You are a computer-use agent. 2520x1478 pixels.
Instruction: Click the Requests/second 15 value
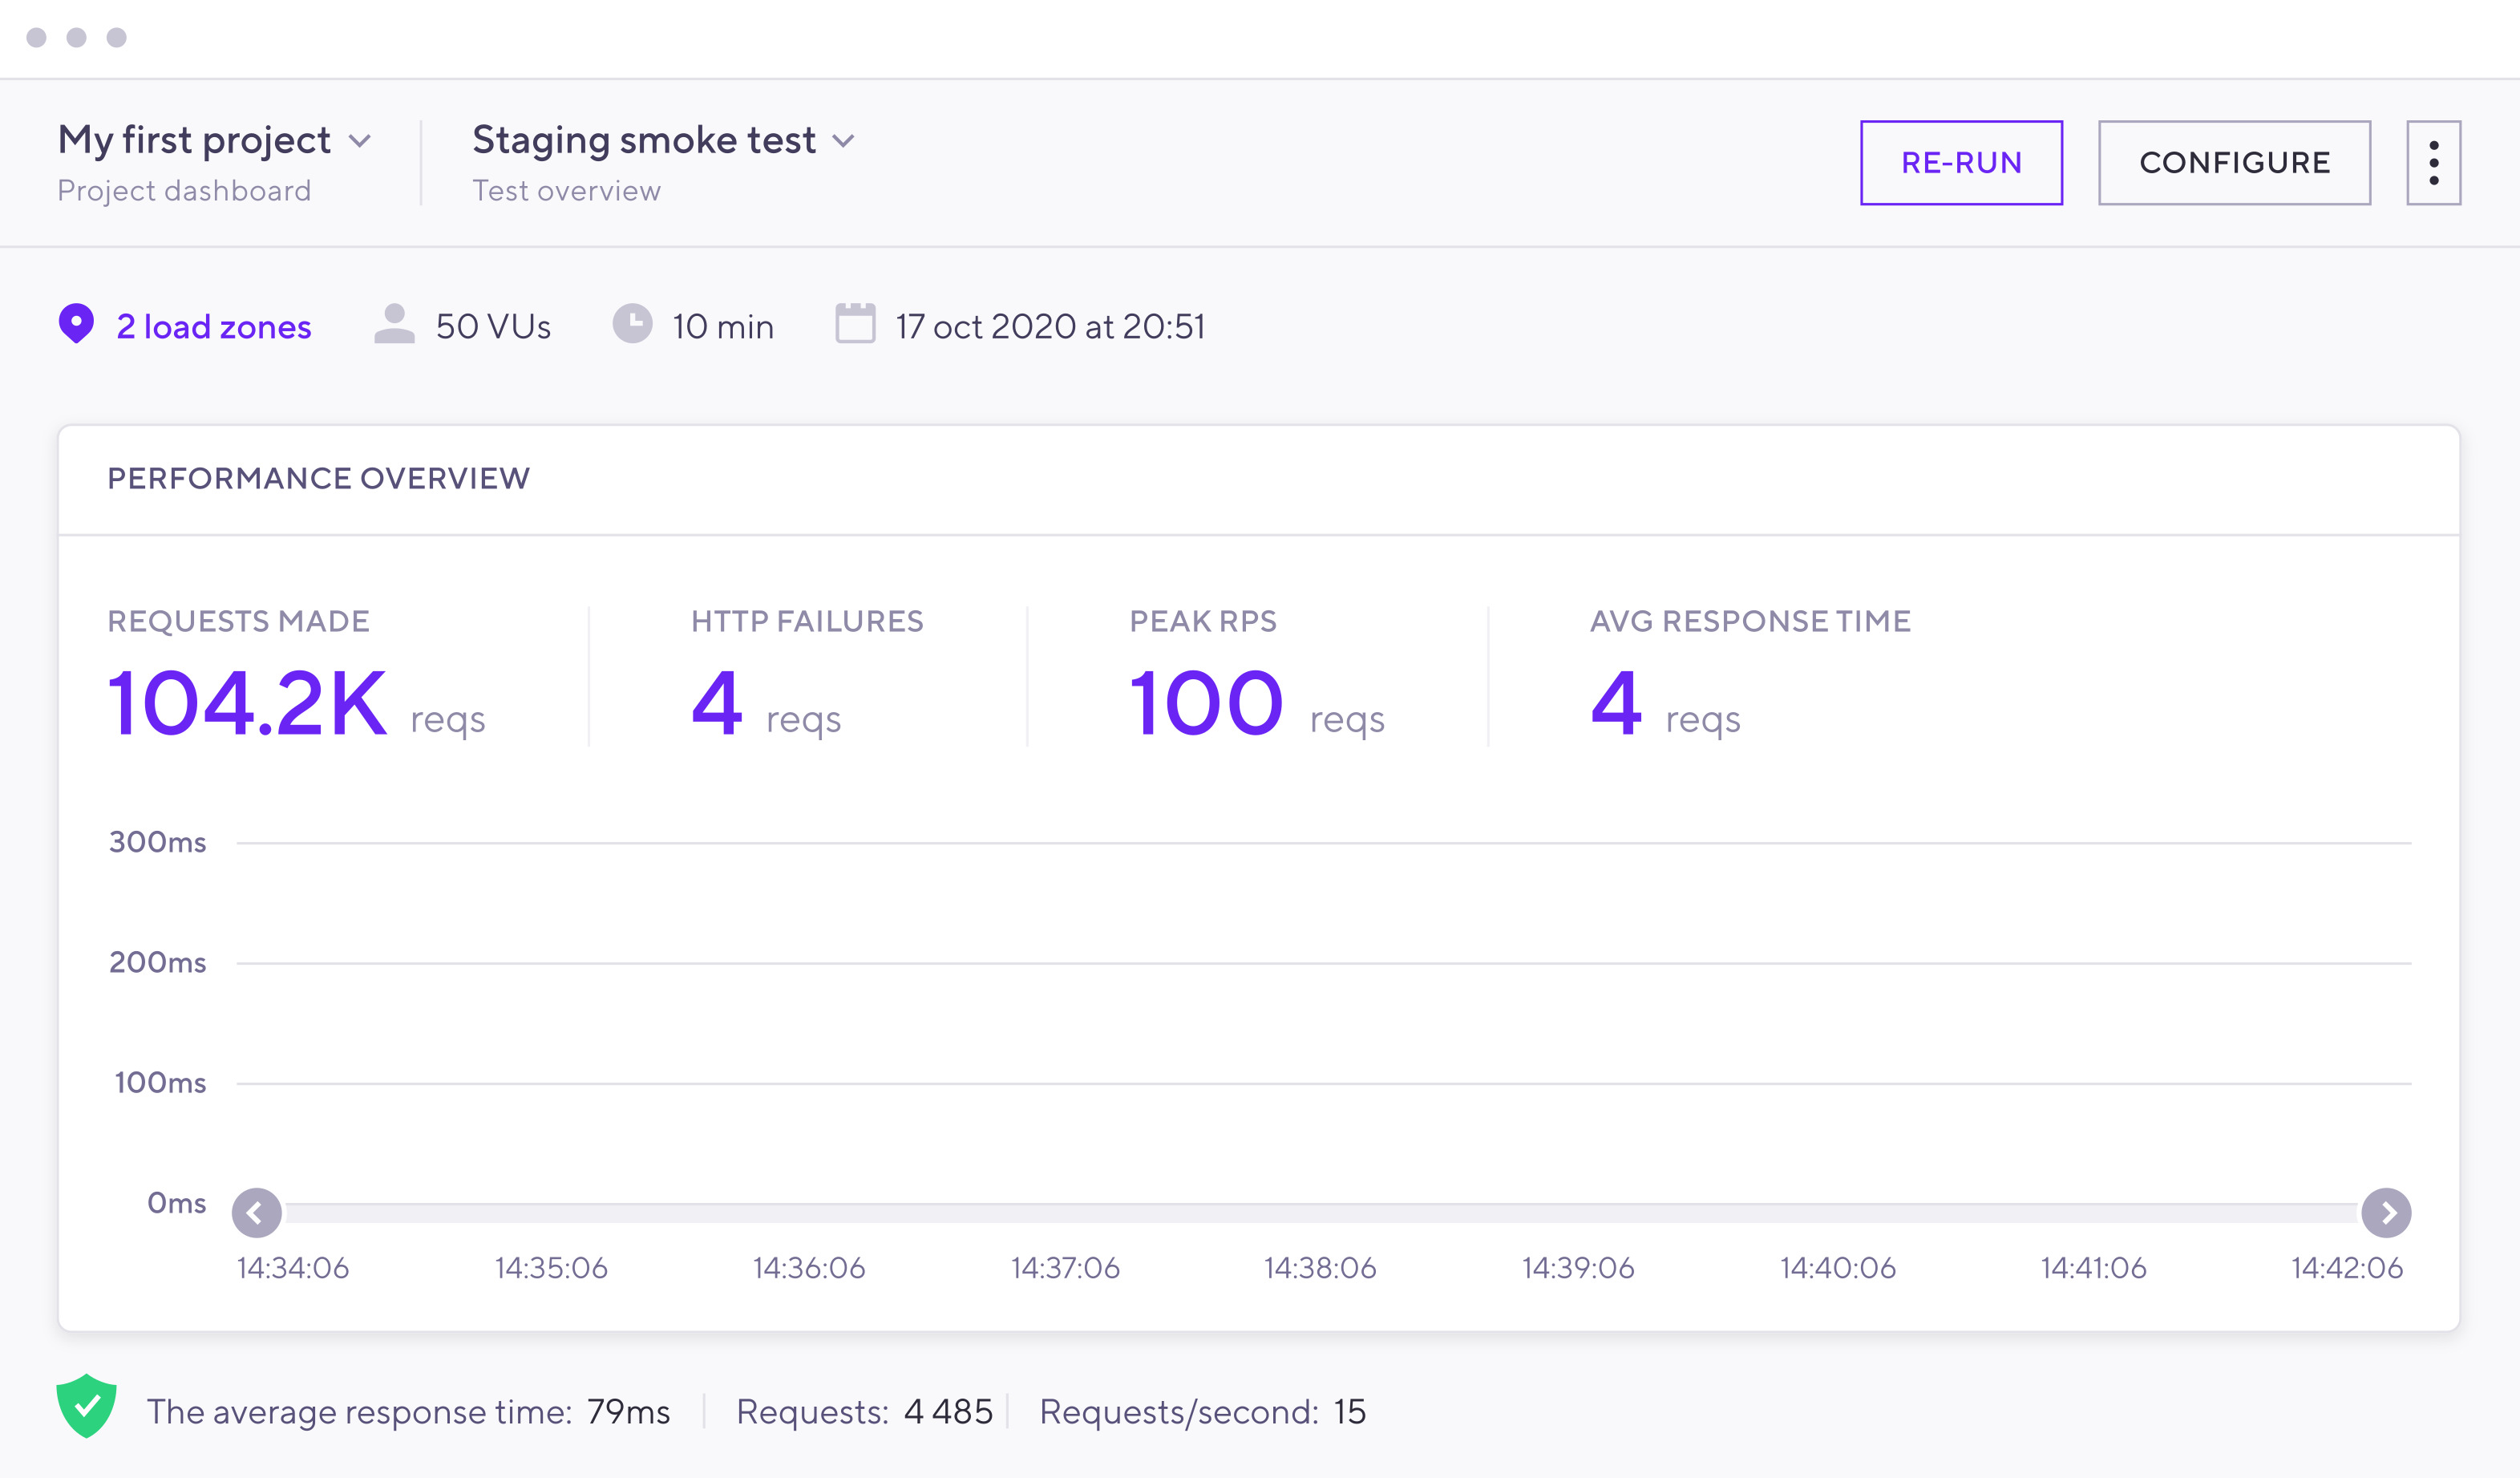click(1349, 1412)
